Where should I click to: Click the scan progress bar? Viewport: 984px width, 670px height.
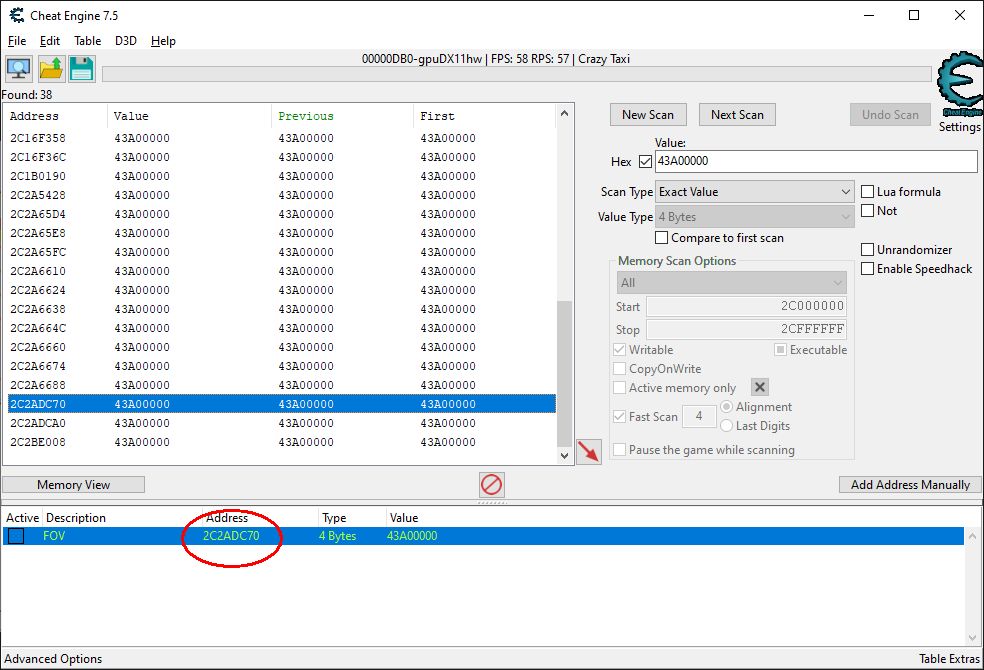(516, 74)
